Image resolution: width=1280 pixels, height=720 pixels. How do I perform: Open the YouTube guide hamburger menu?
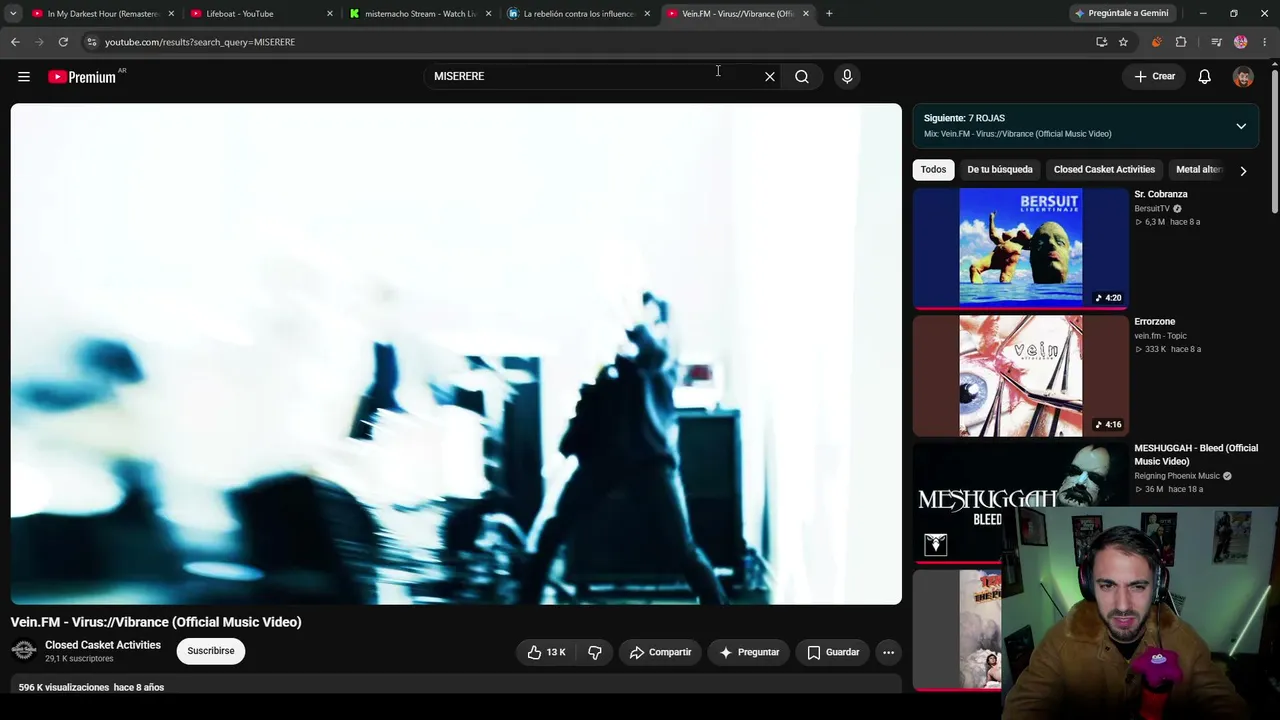point(24,76)
